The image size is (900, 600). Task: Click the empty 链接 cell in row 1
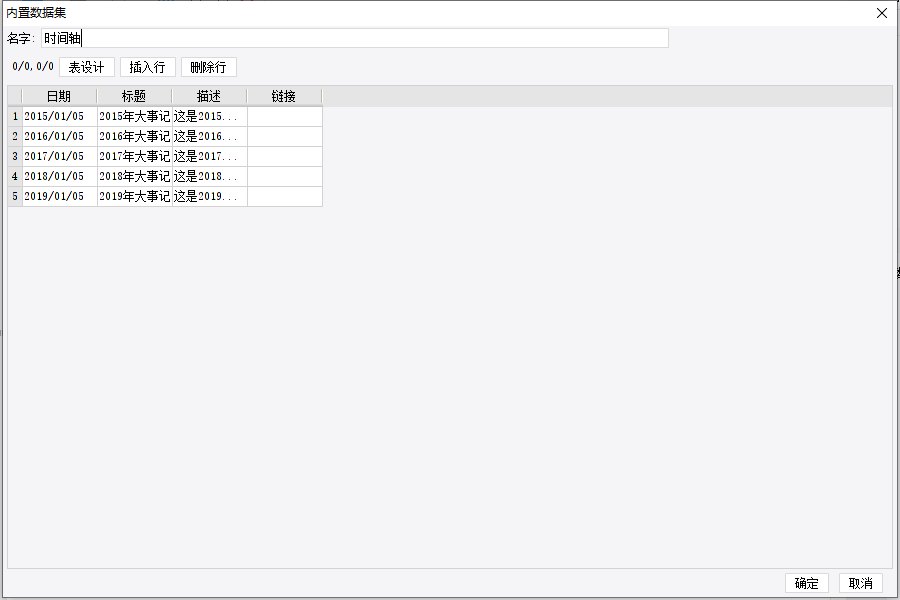click(285, 117)
